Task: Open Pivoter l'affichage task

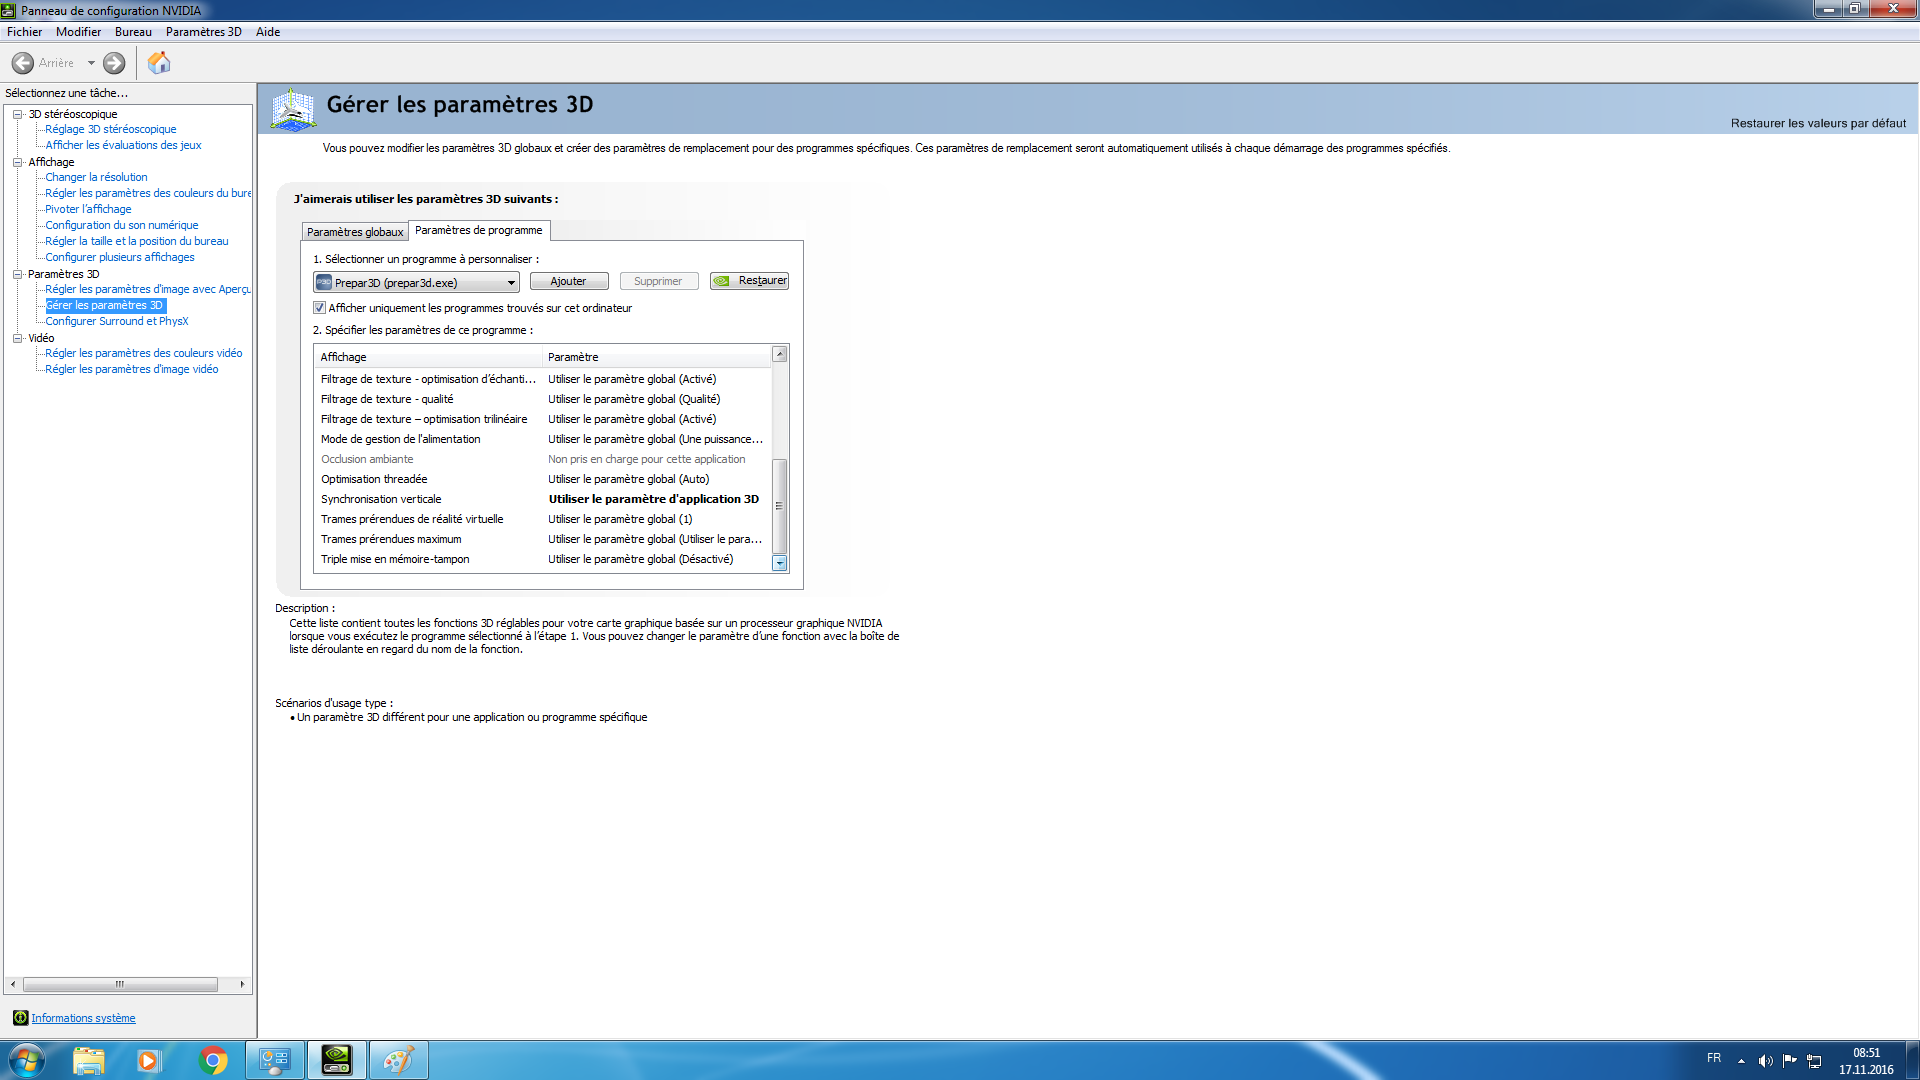Action: (x=88, y=209)
